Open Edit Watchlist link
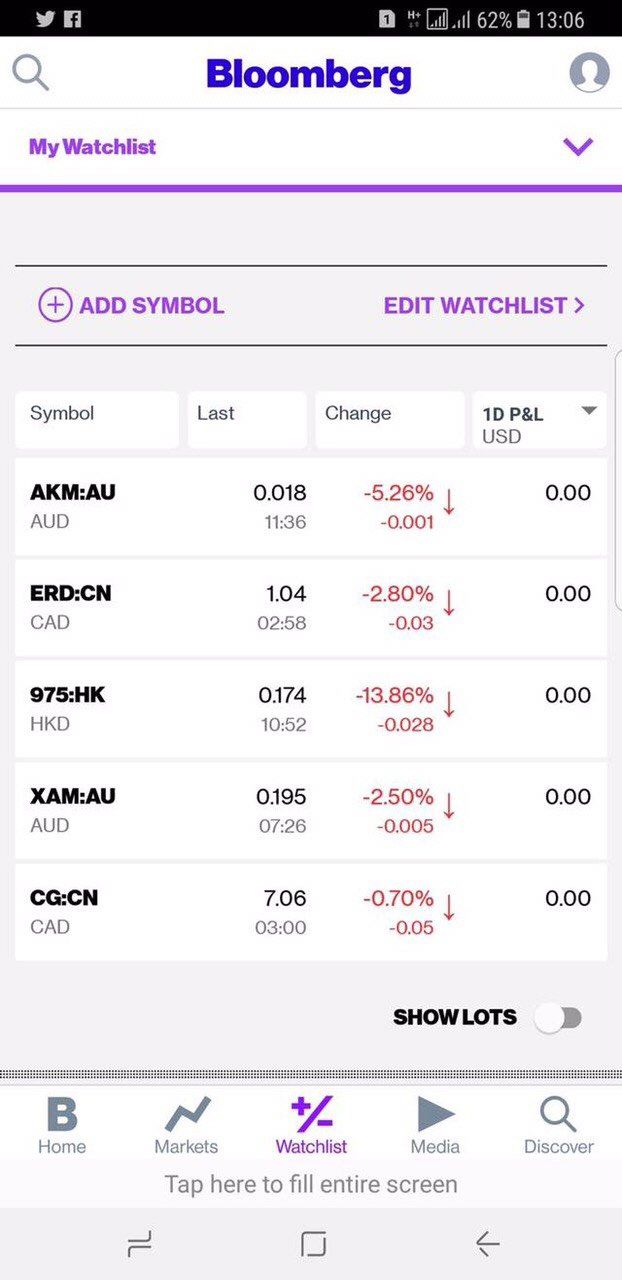 coord(484,305)
